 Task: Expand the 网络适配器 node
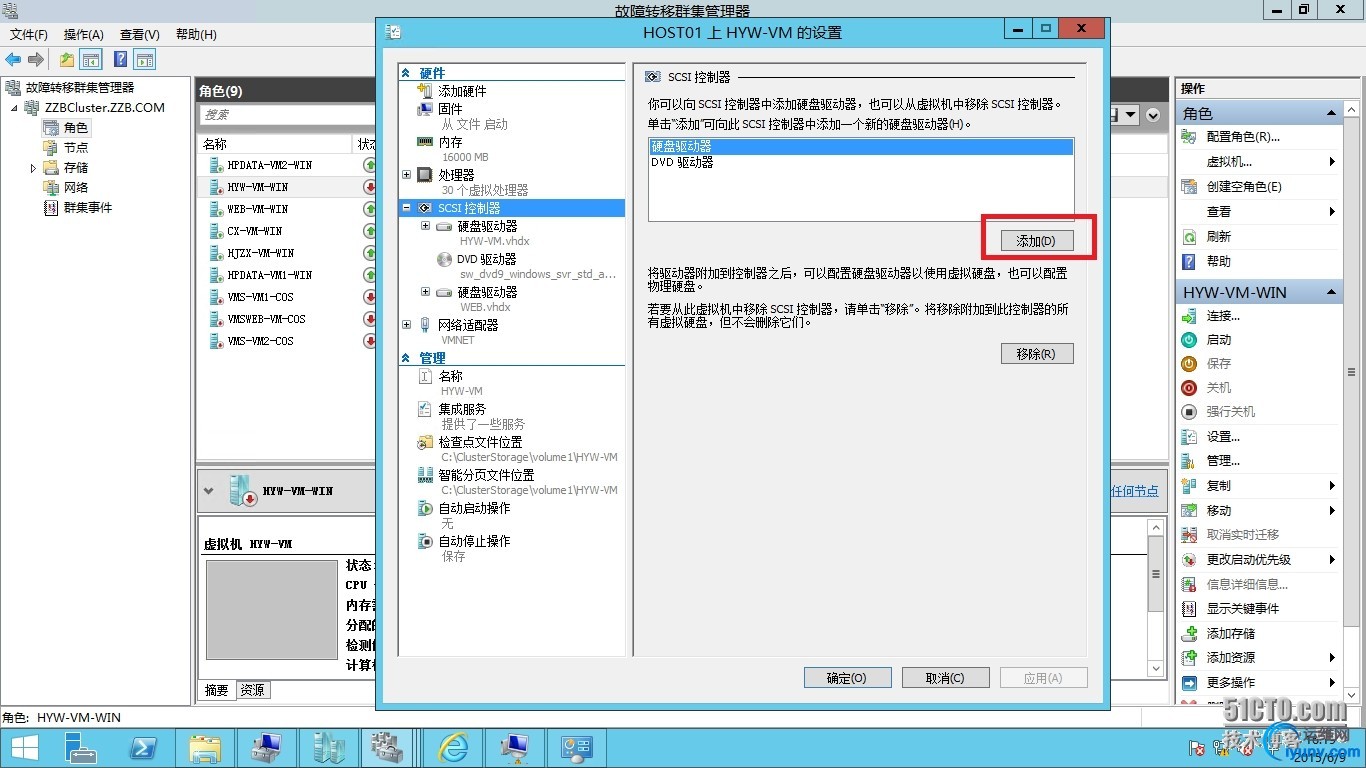coord(406,325)
